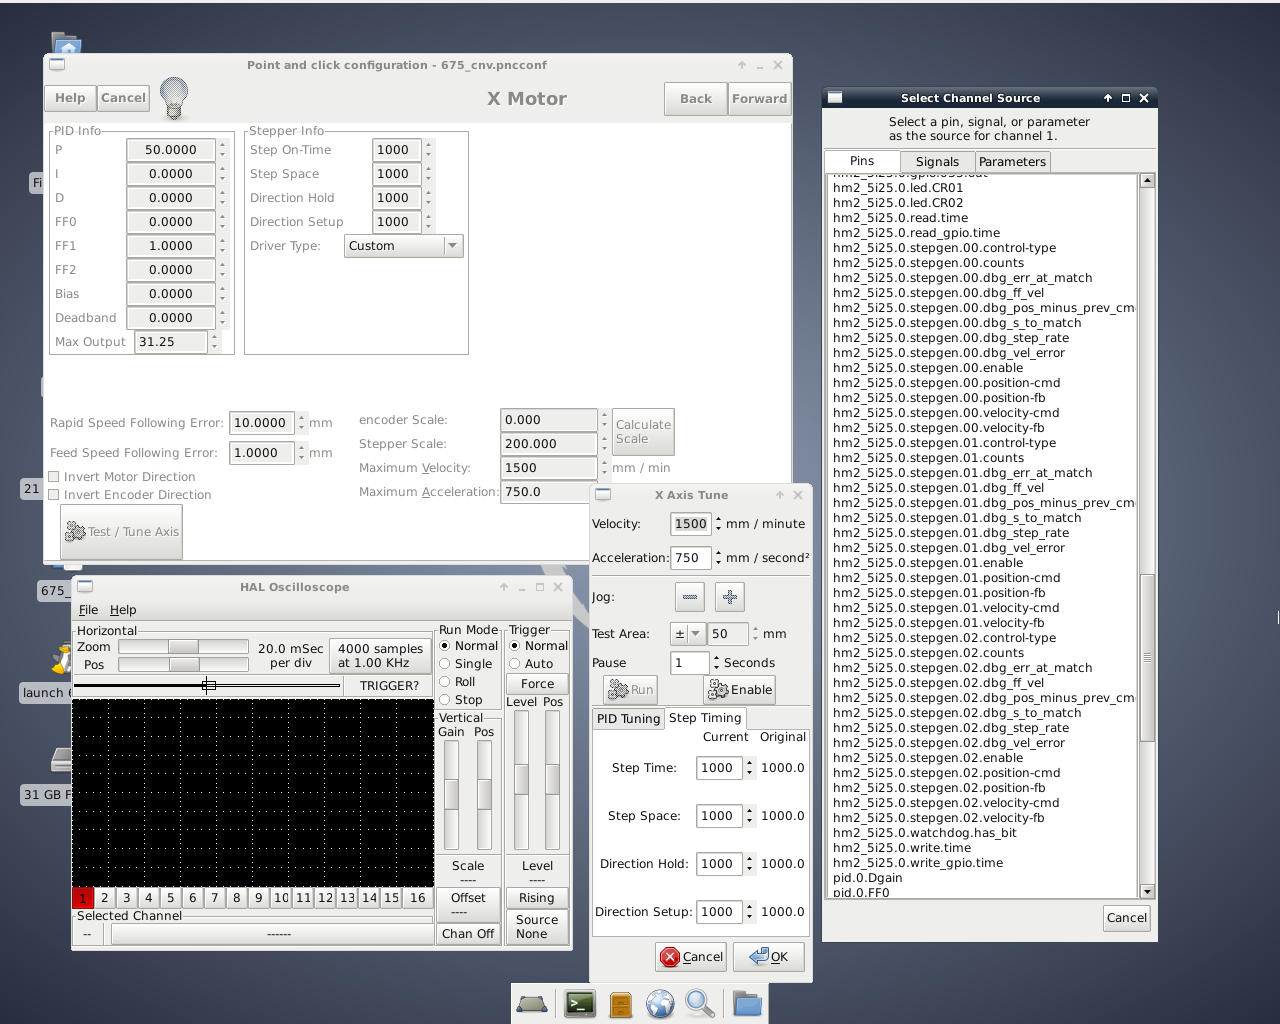Enable Invert Motor Direction checkbox
Viewport: 1280px width, 1024px height.
click(55, 477)
